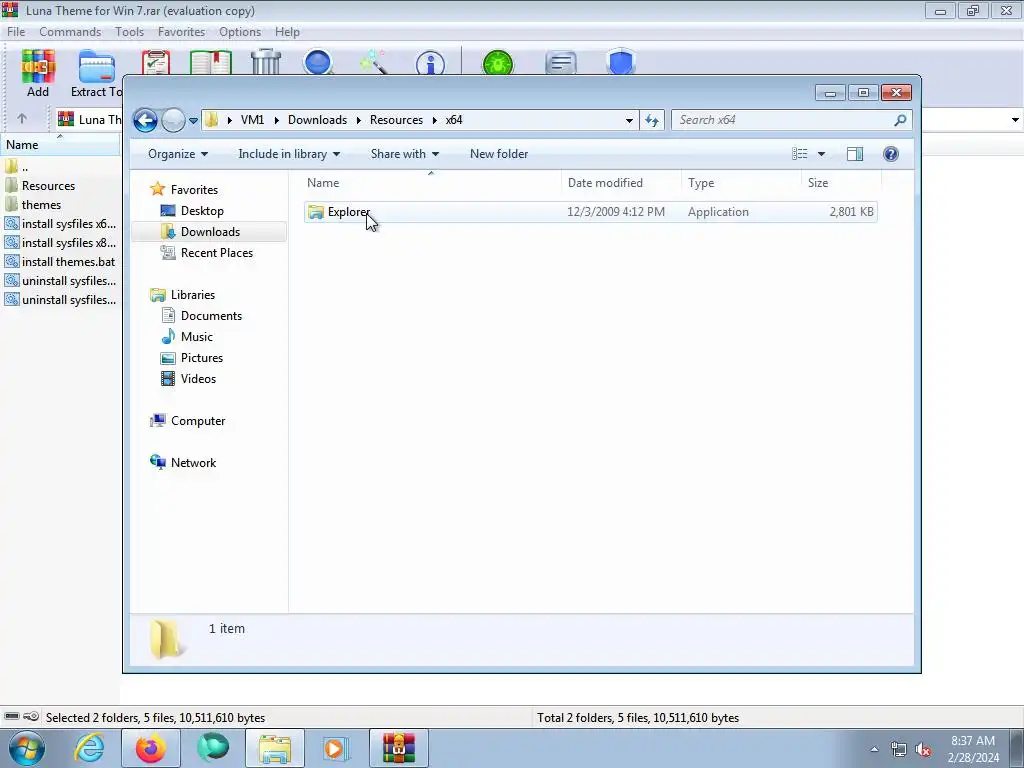Open WinRAR Tools menu
This screenshot has width=1024, height=768.
pos(129,32)
